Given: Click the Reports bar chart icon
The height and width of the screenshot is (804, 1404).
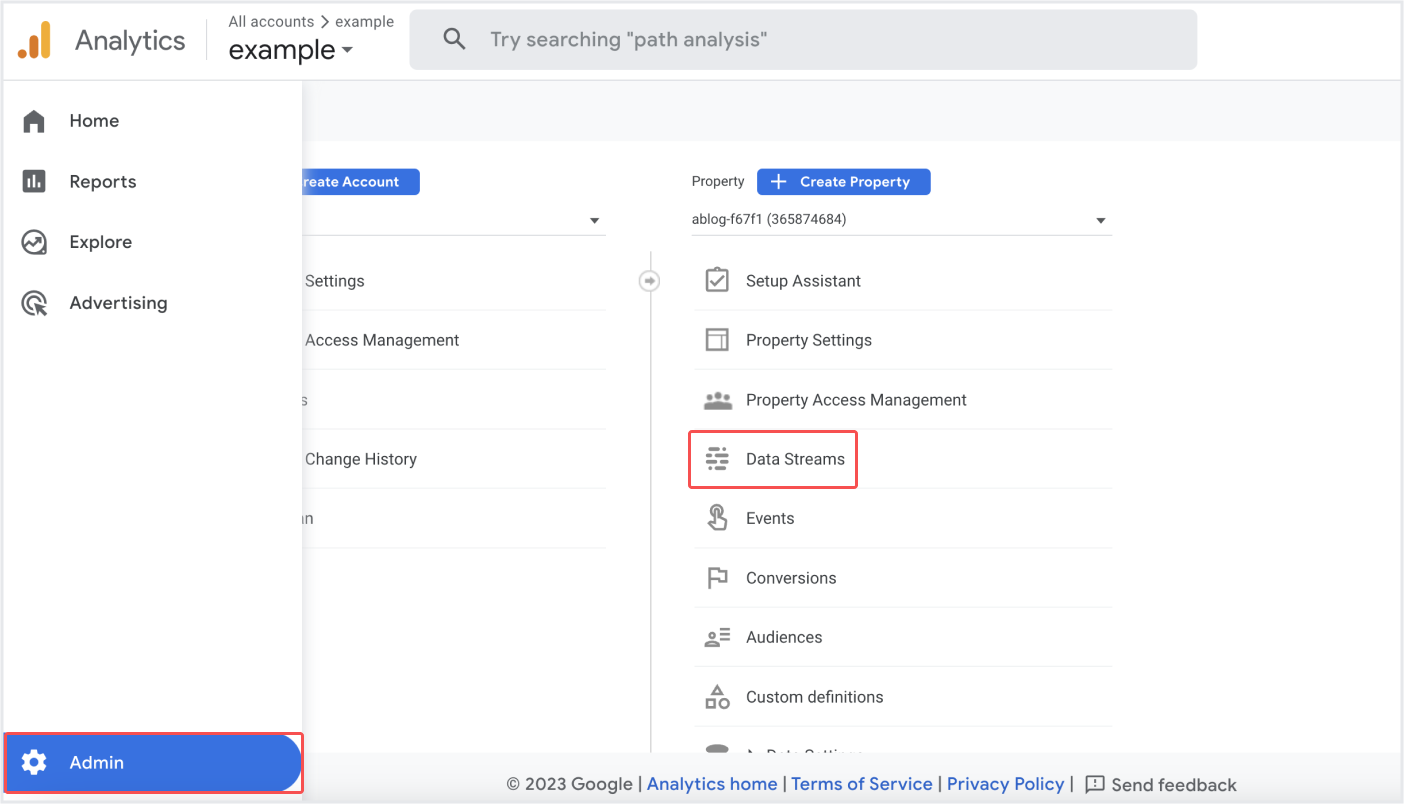Looking at the screenshot, I should 34,181.
